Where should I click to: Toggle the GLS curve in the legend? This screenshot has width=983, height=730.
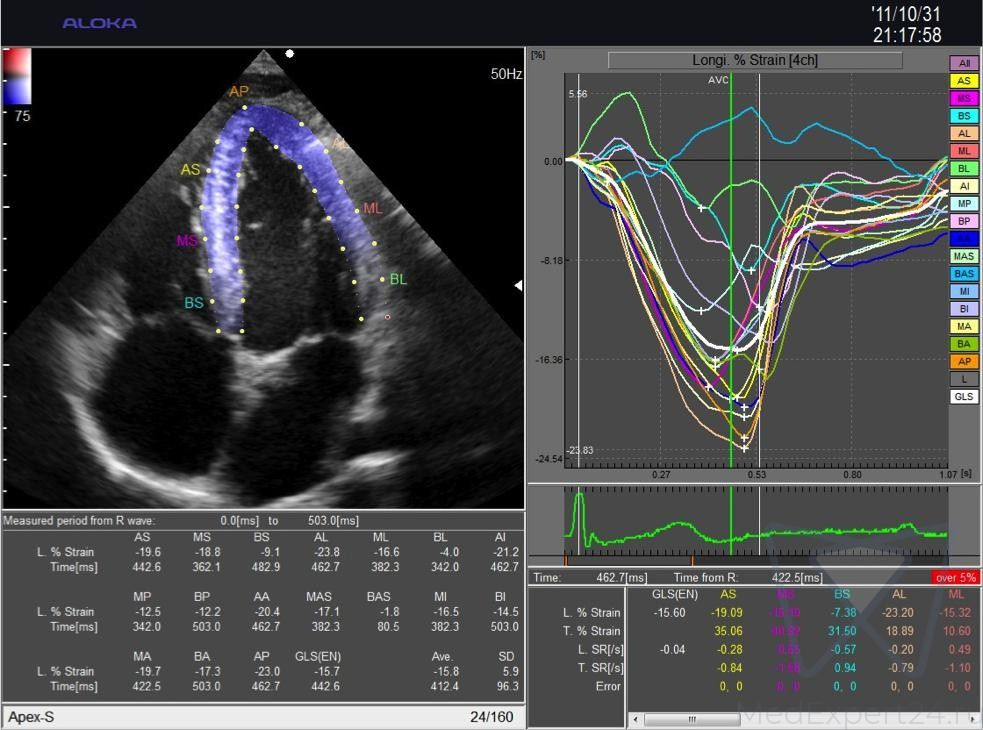(x=963, y=397)
